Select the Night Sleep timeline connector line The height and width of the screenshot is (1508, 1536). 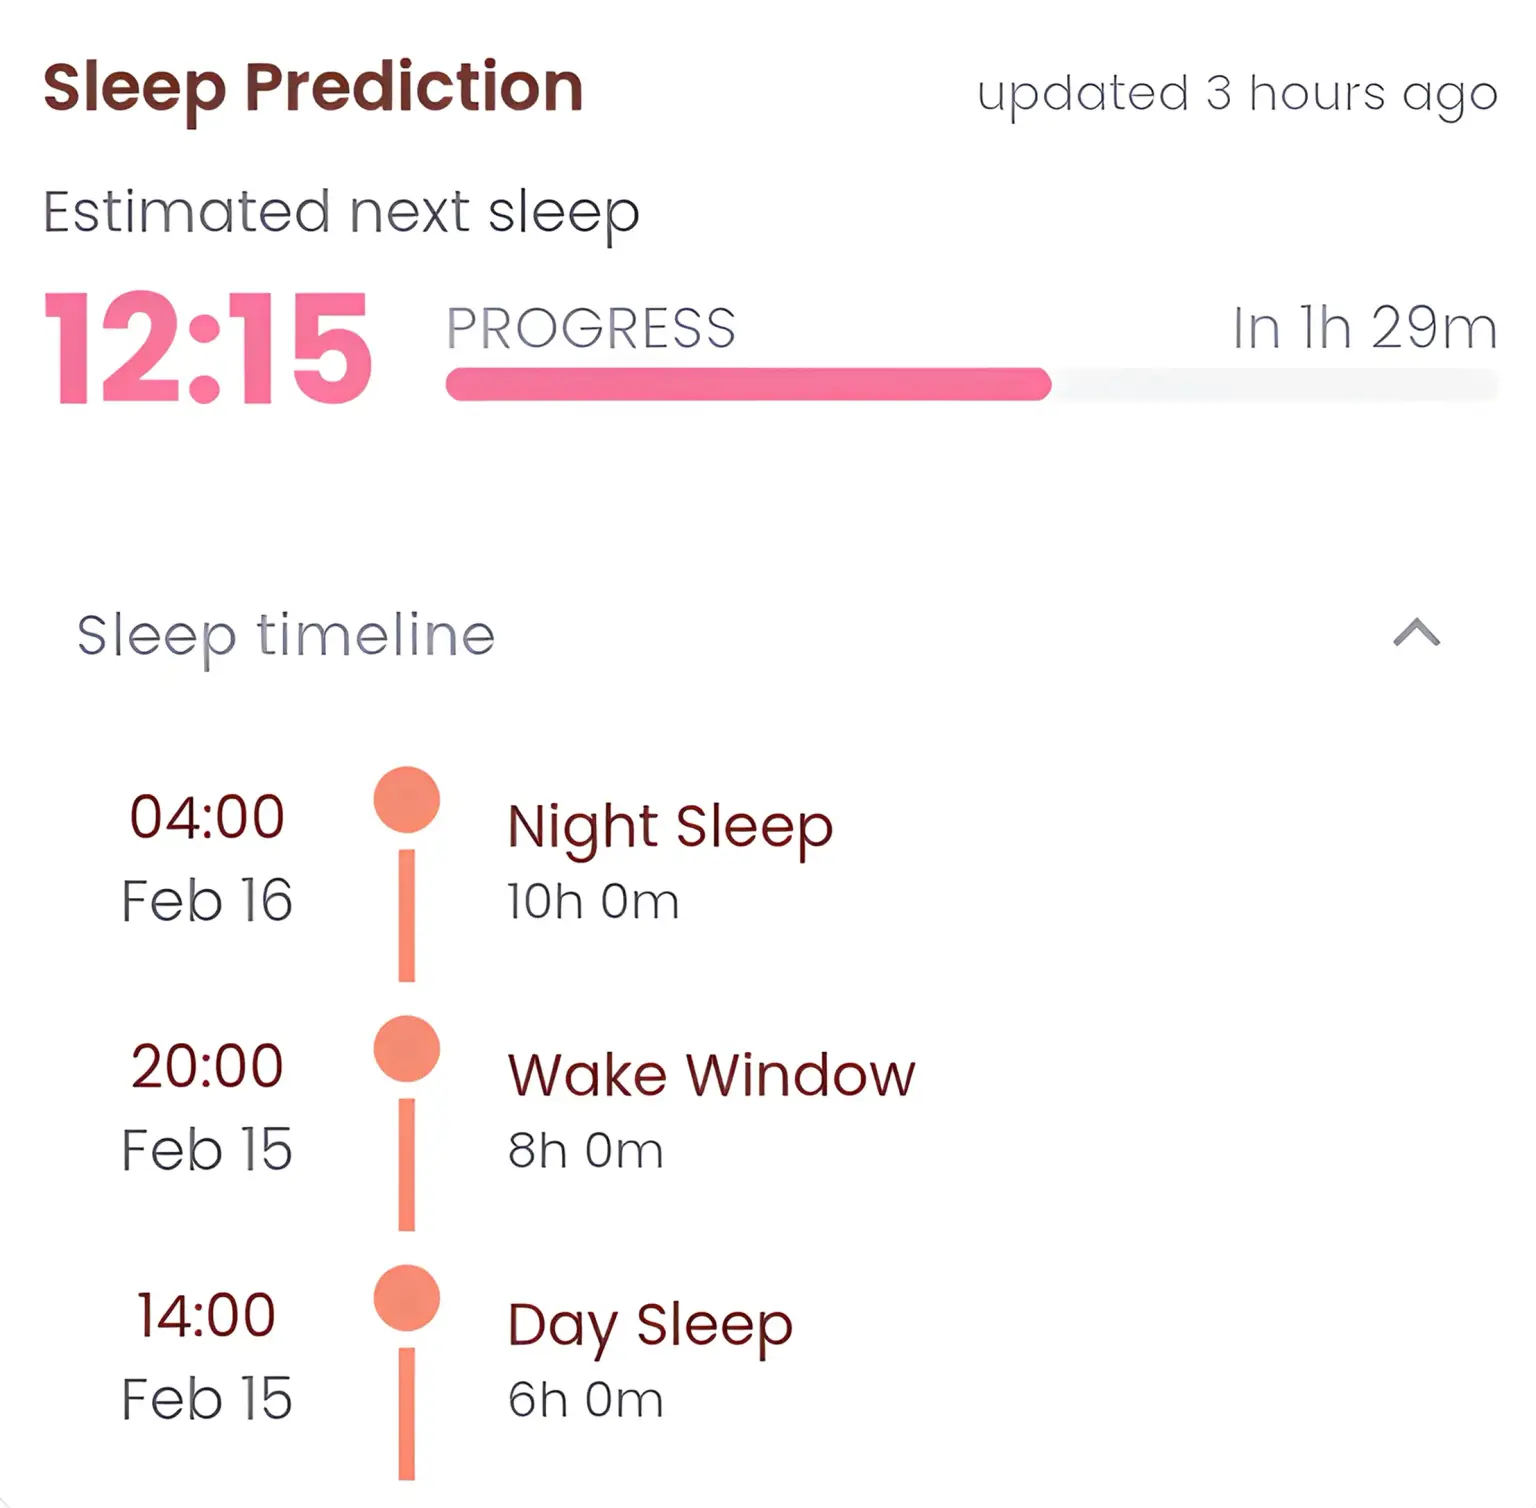(406, 915)
